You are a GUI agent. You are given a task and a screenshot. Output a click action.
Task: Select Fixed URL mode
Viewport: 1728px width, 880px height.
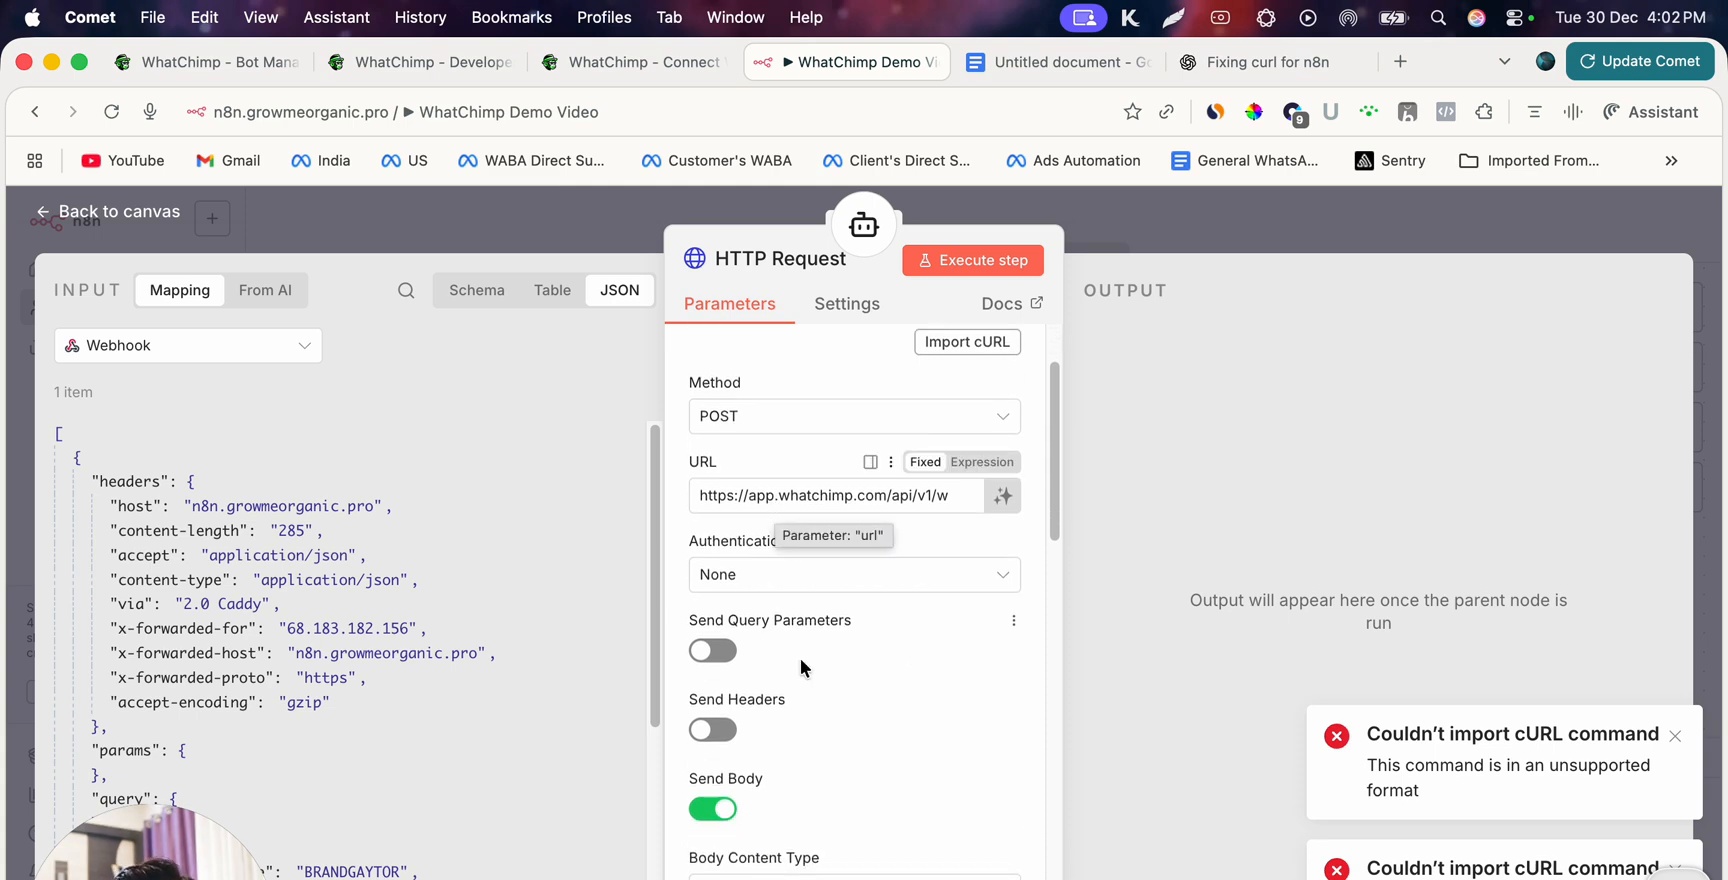point(925,462)
